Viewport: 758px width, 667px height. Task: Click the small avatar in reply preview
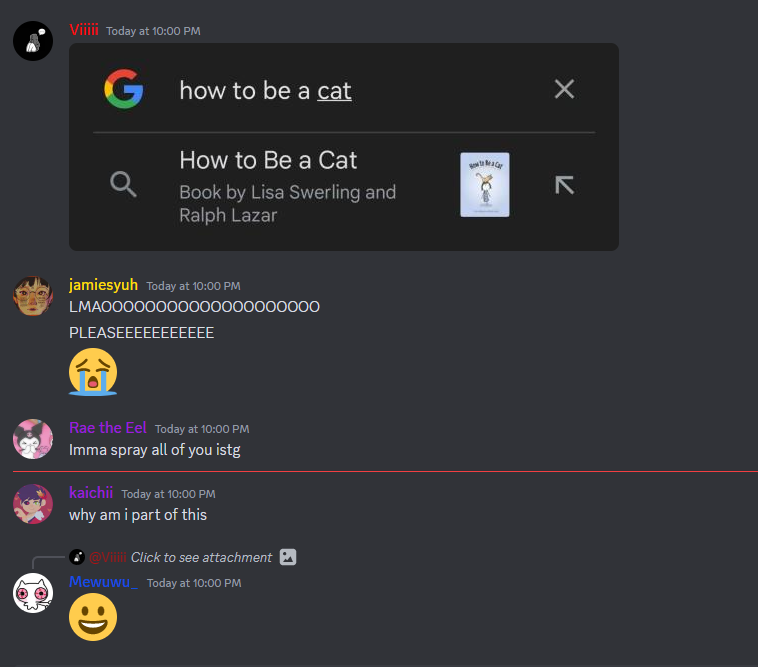[x=77, y=557]
